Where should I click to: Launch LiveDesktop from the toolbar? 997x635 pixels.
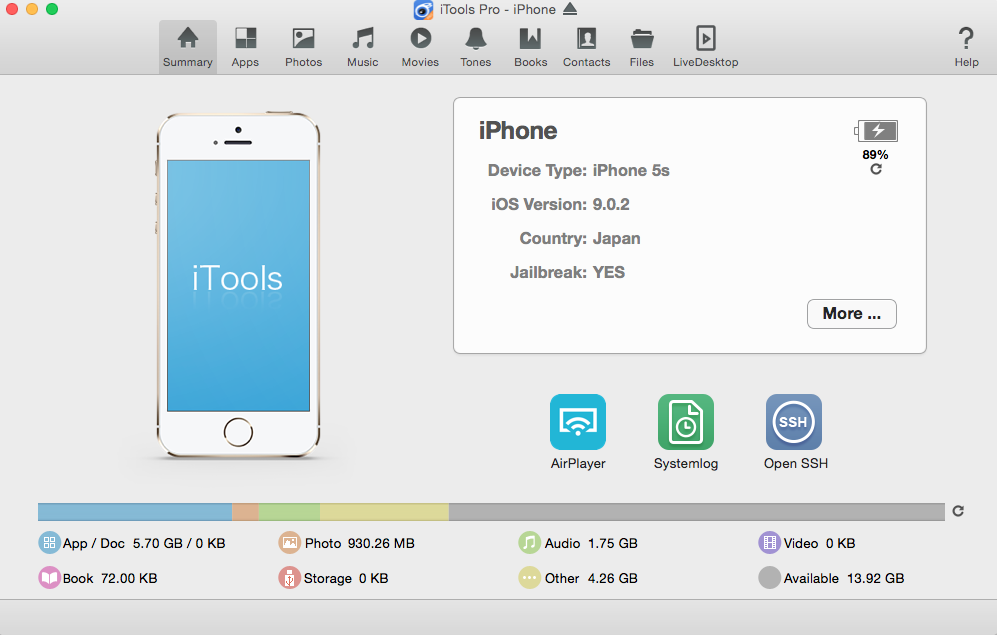point(706,47)
